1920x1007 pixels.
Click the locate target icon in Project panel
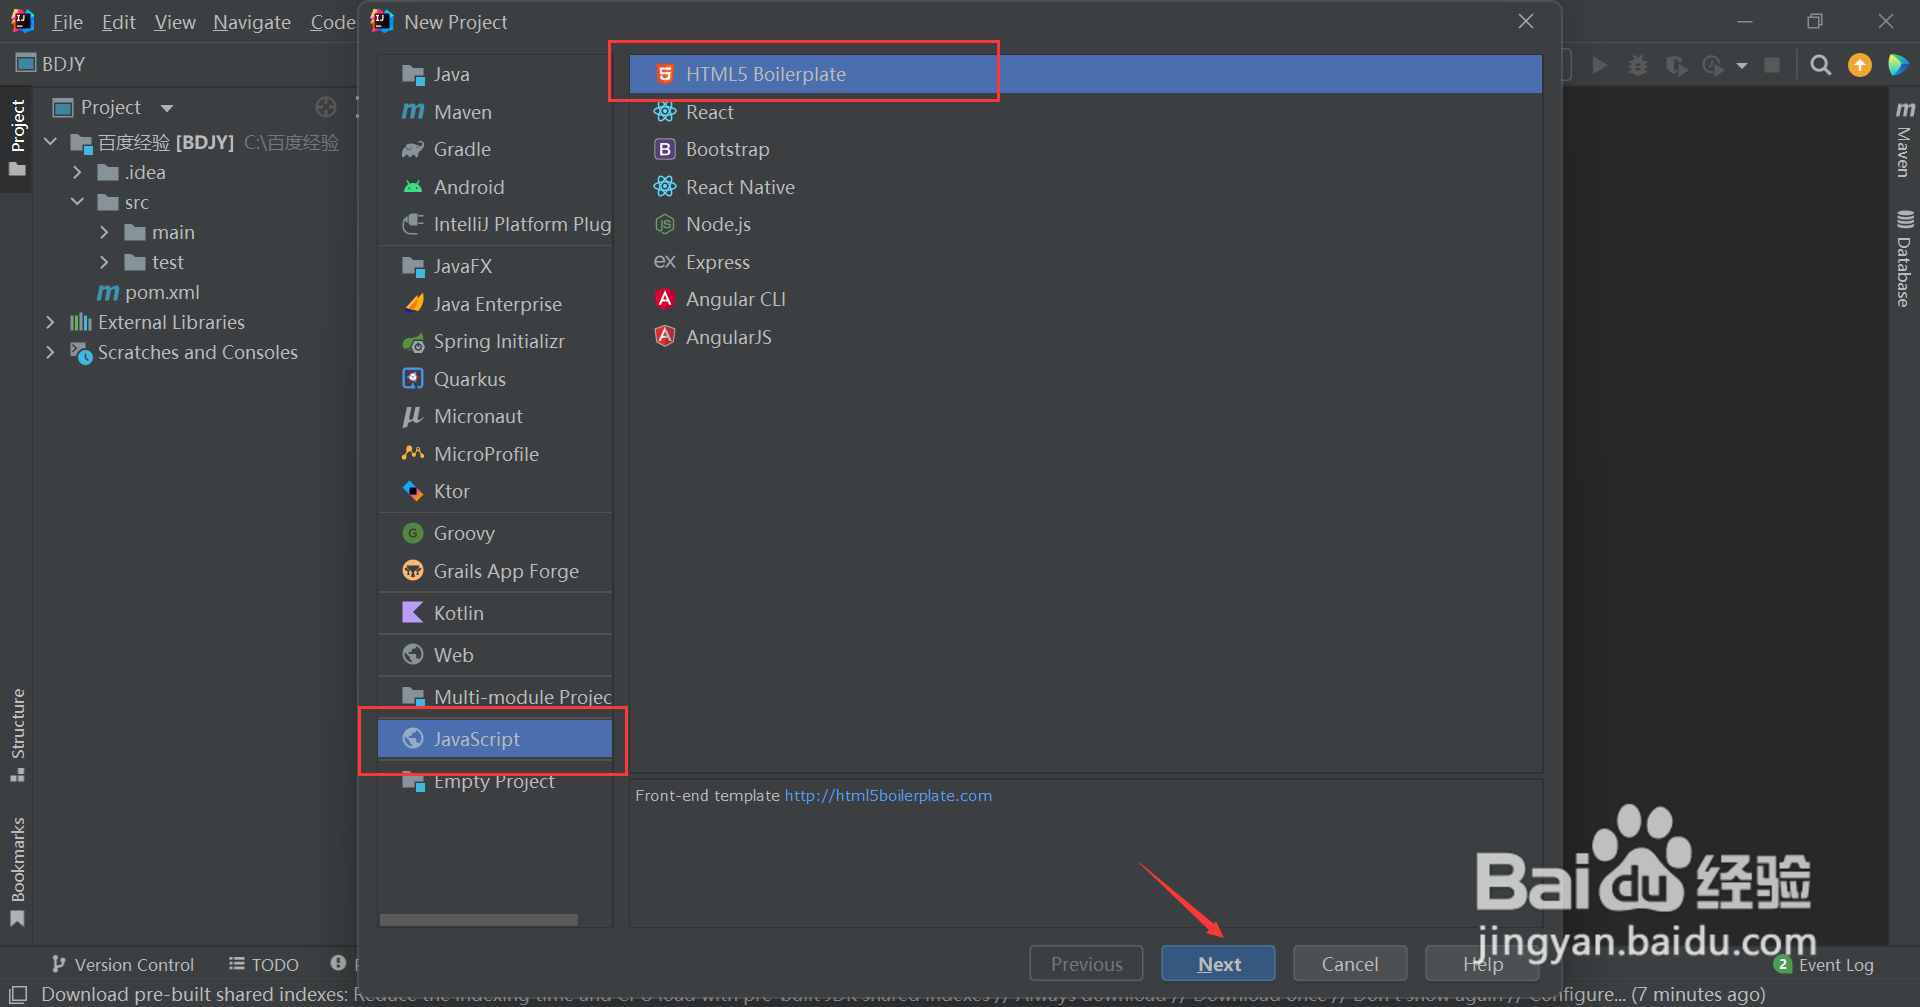(326, 107)
